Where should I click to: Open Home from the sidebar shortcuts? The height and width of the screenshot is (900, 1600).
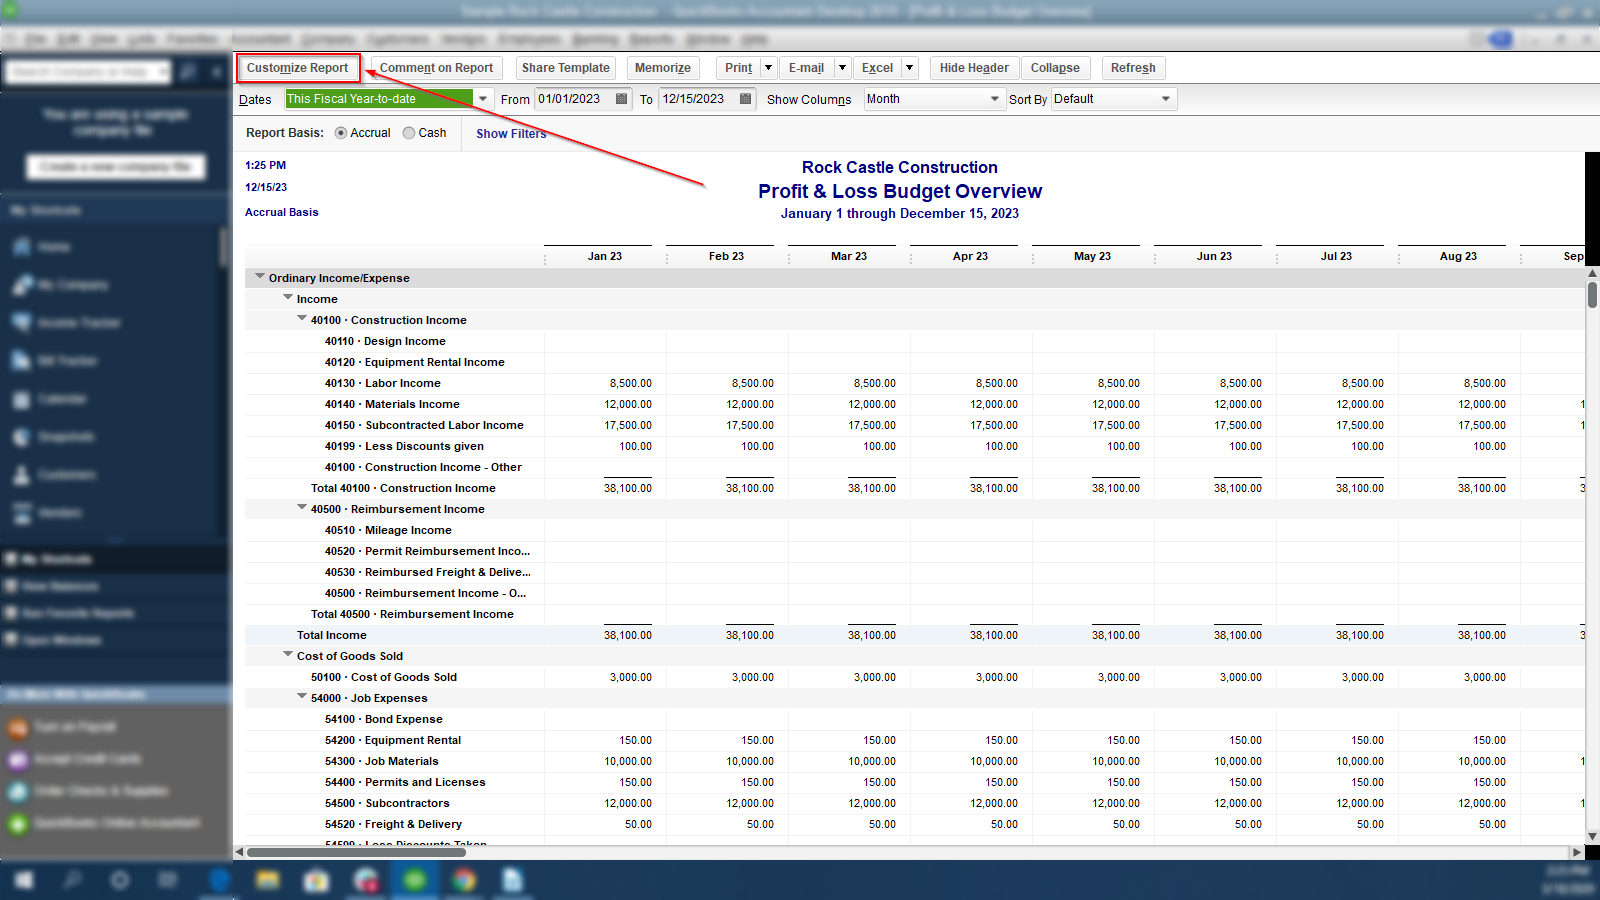tap(54, 247)
